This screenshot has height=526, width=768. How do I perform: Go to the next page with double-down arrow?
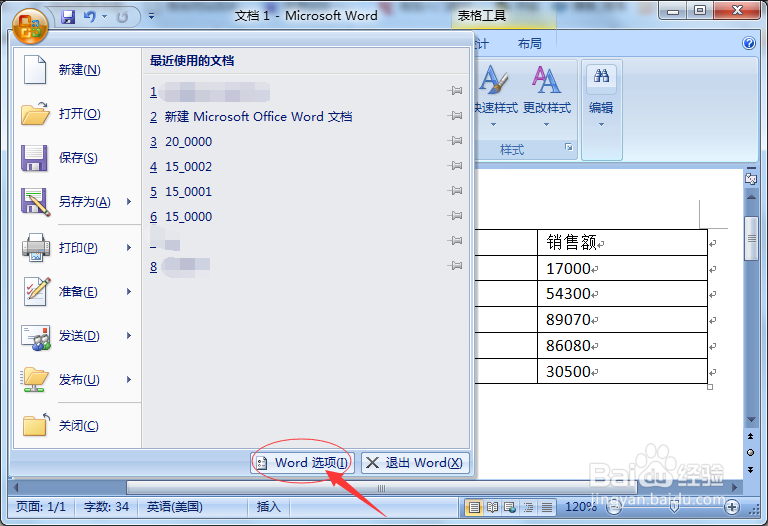point(750,470)
